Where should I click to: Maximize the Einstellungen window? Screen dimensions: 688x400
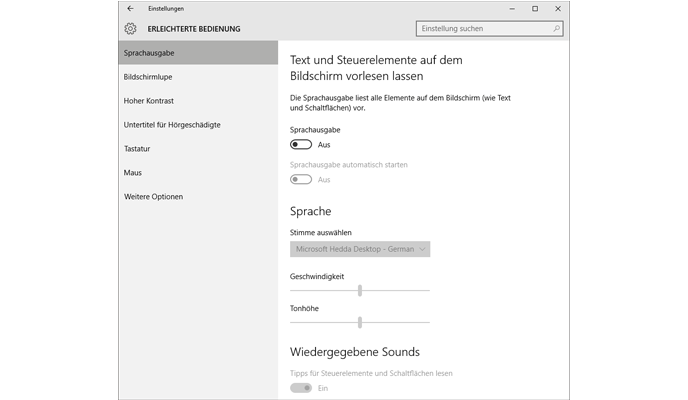(535, 8)
